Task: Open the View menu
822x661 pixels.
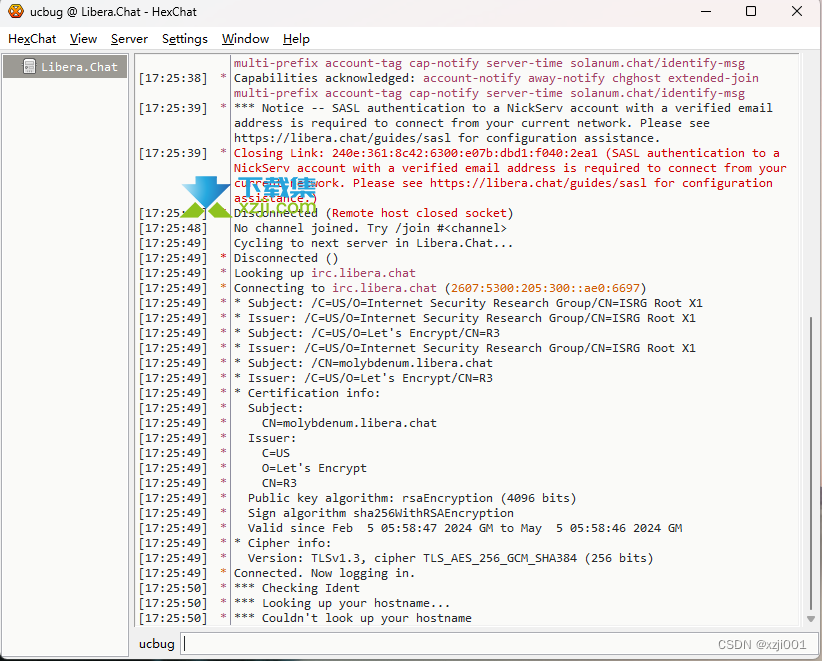Action: click(x=83, y=39)
